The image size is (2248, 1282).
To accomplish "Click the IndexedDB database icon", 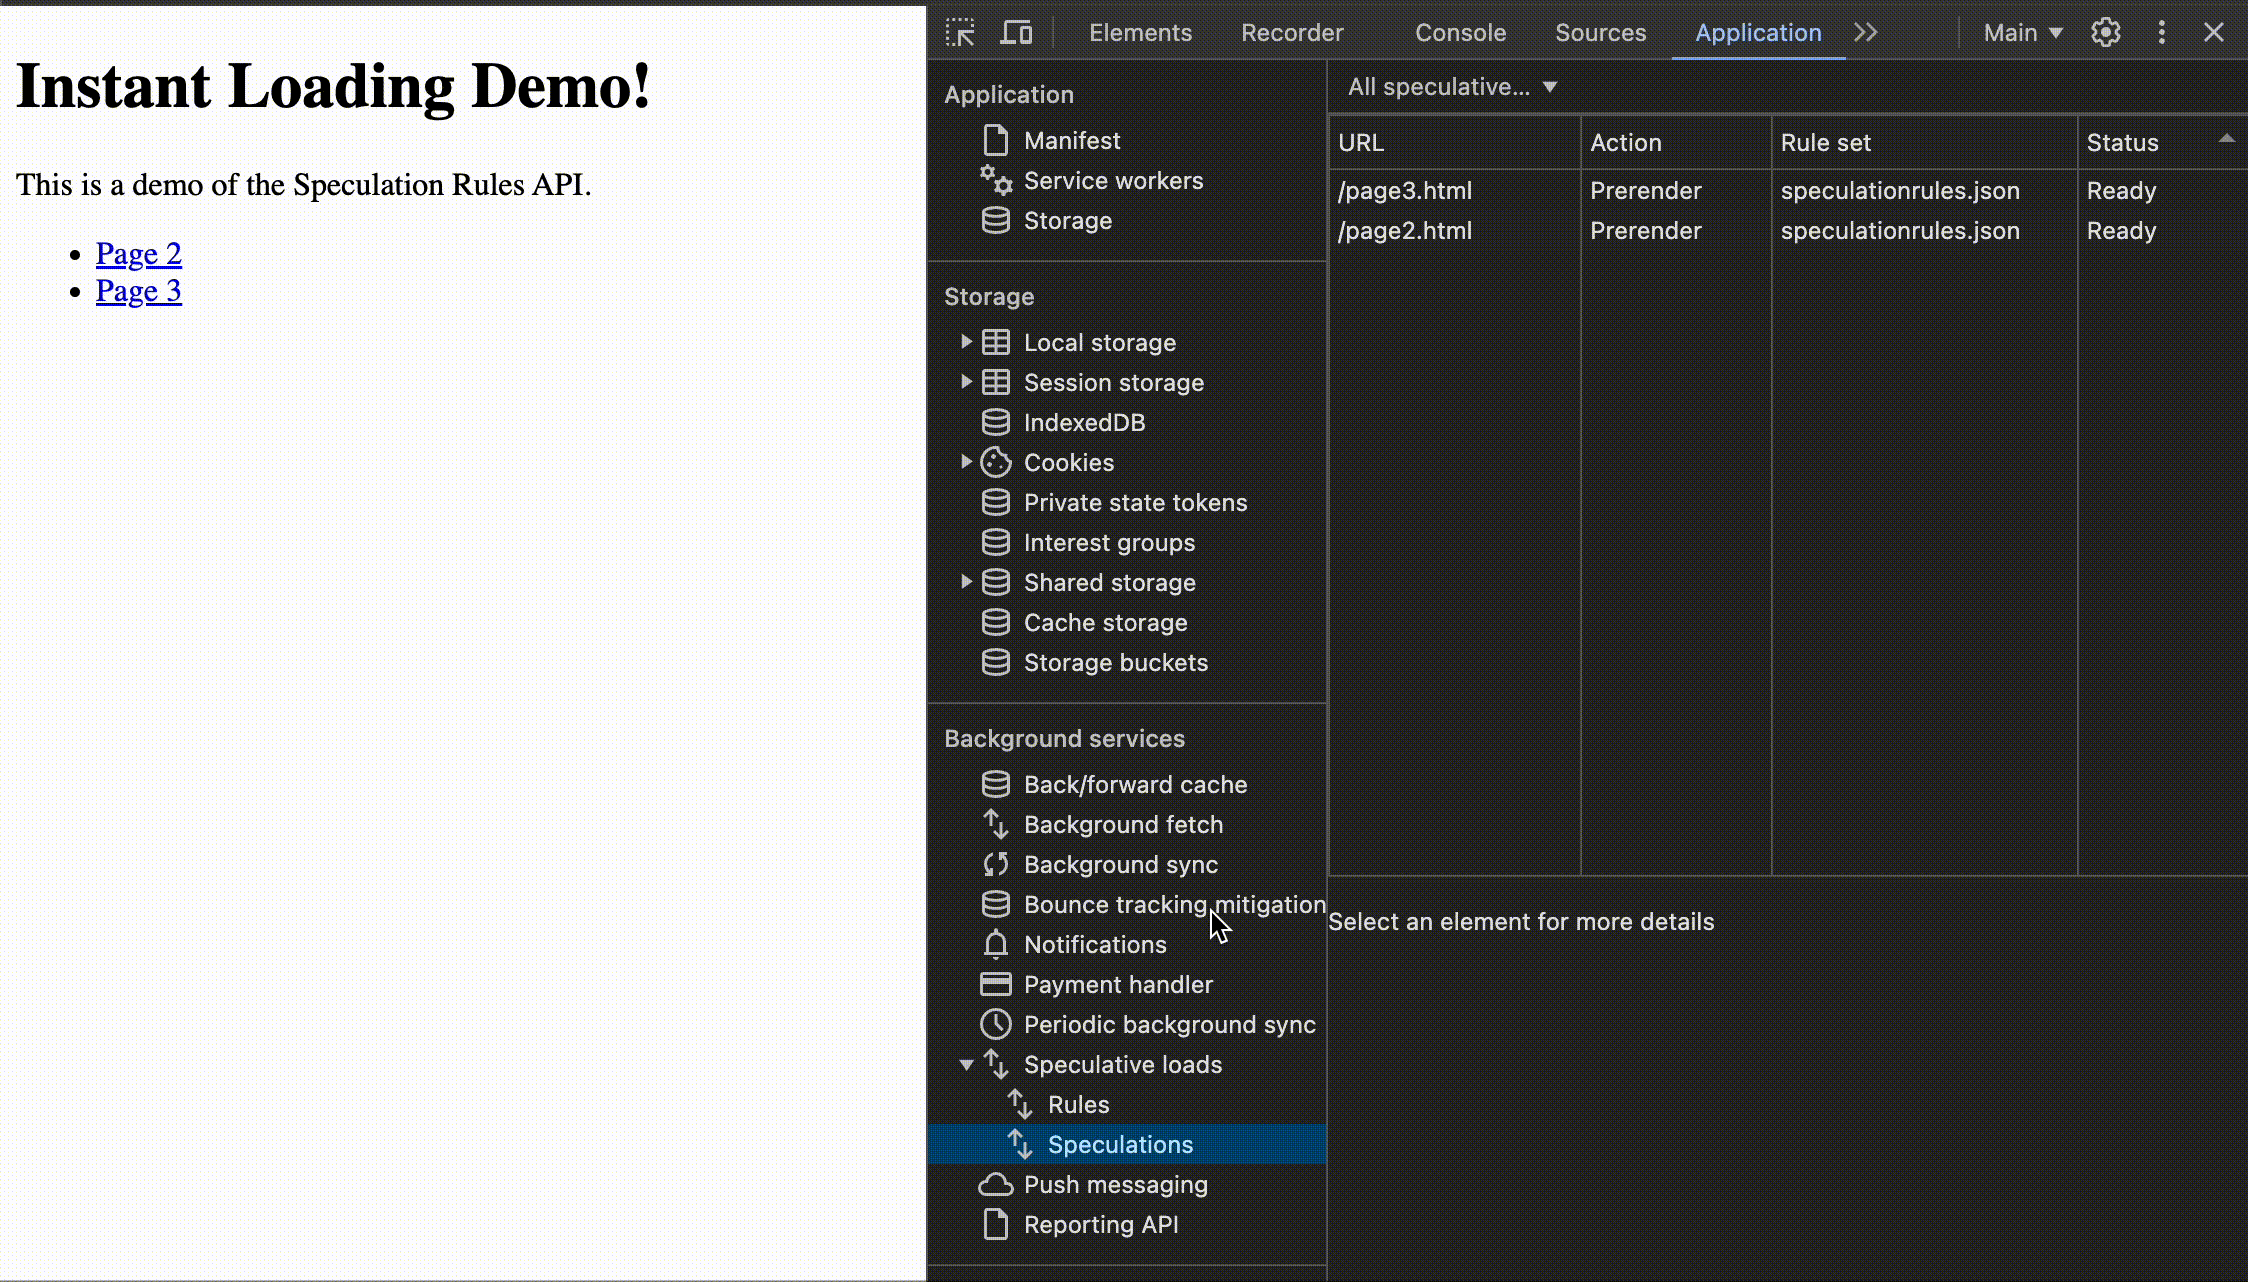I will pos(995,422).
